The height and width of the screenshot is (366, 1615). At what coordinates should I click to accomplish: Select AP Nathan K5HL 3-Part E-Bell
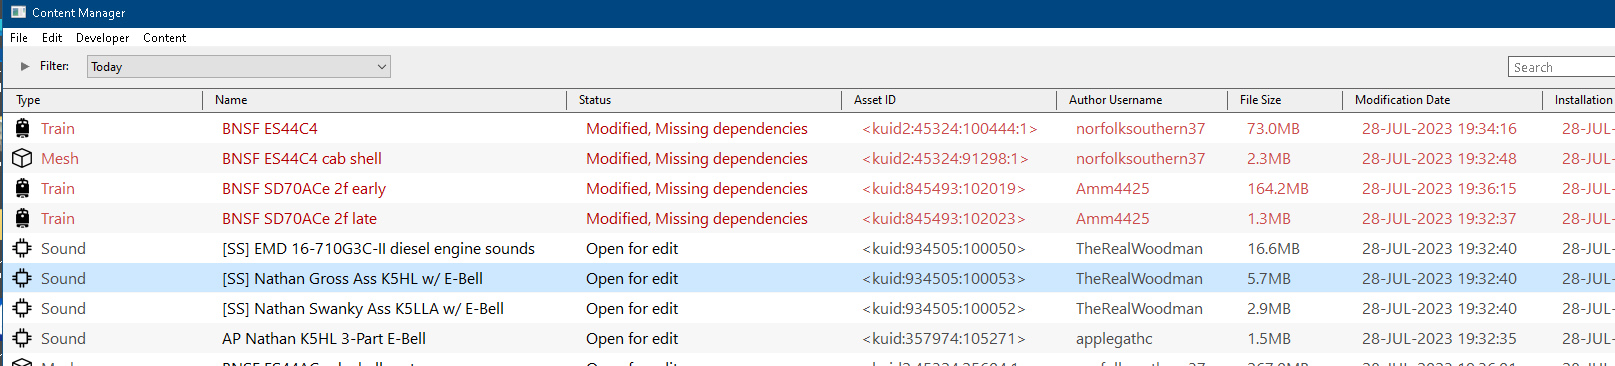click(324, 338)
